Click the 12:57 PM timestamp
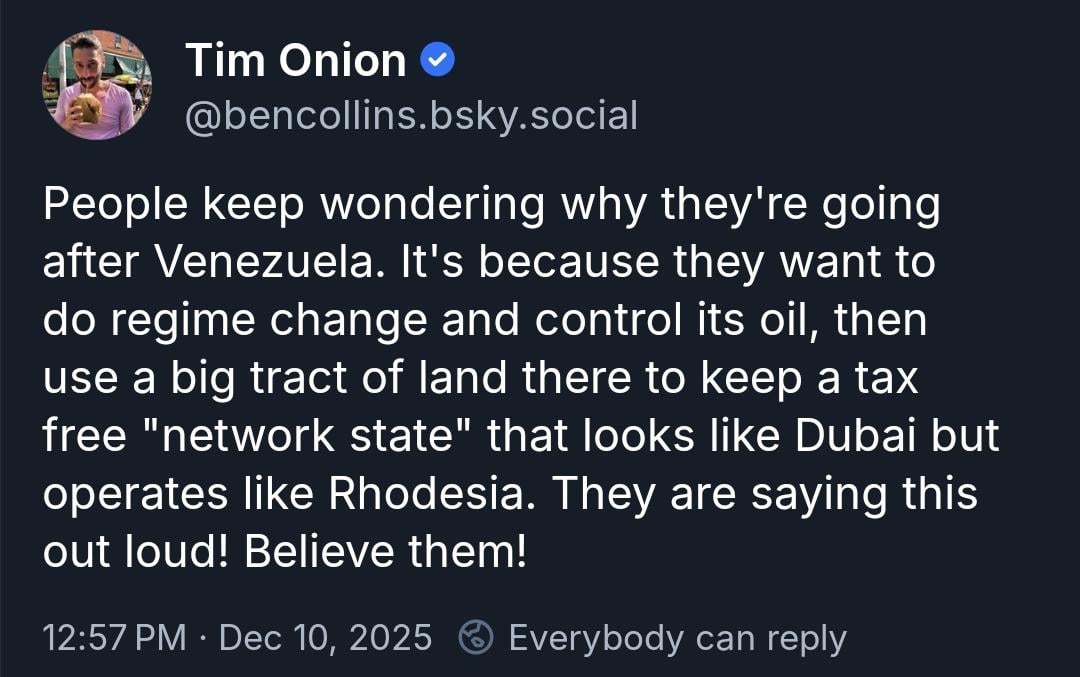This screenshot has width=1080, height=677. point(115,637)
